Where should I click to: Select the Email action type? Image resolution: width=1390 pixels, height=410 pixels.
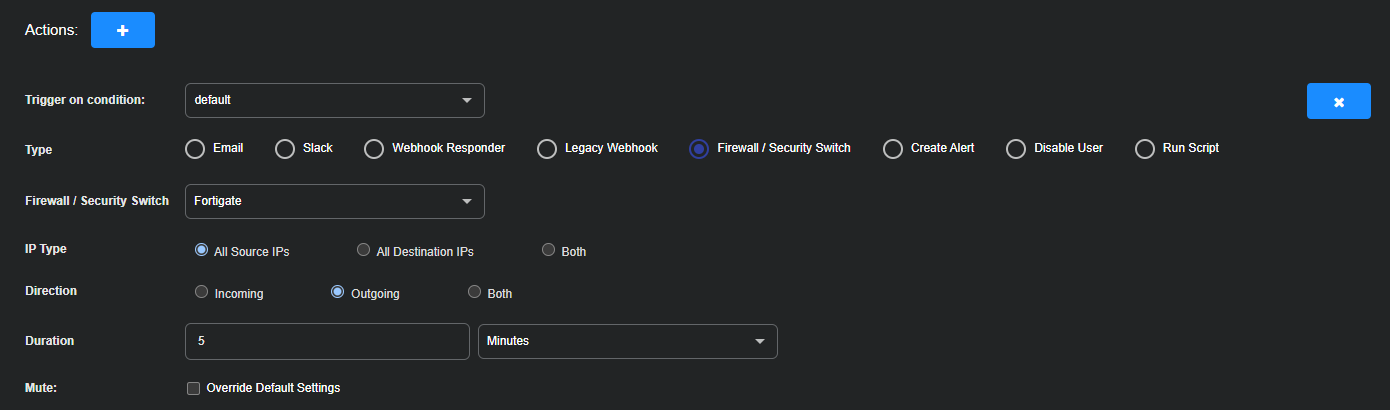196,149
